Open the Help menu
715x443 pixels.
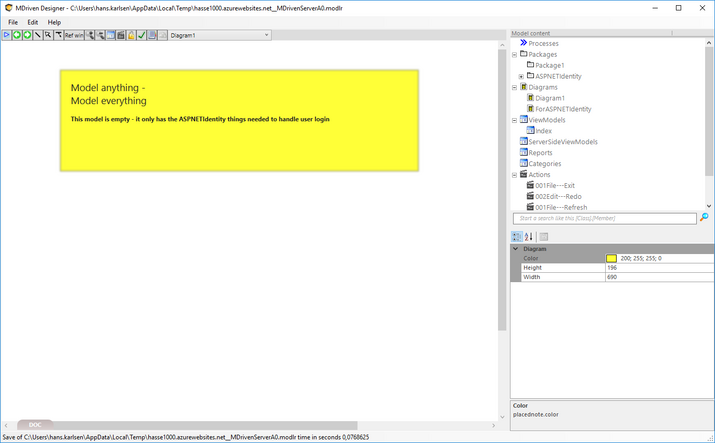[54, 22]
